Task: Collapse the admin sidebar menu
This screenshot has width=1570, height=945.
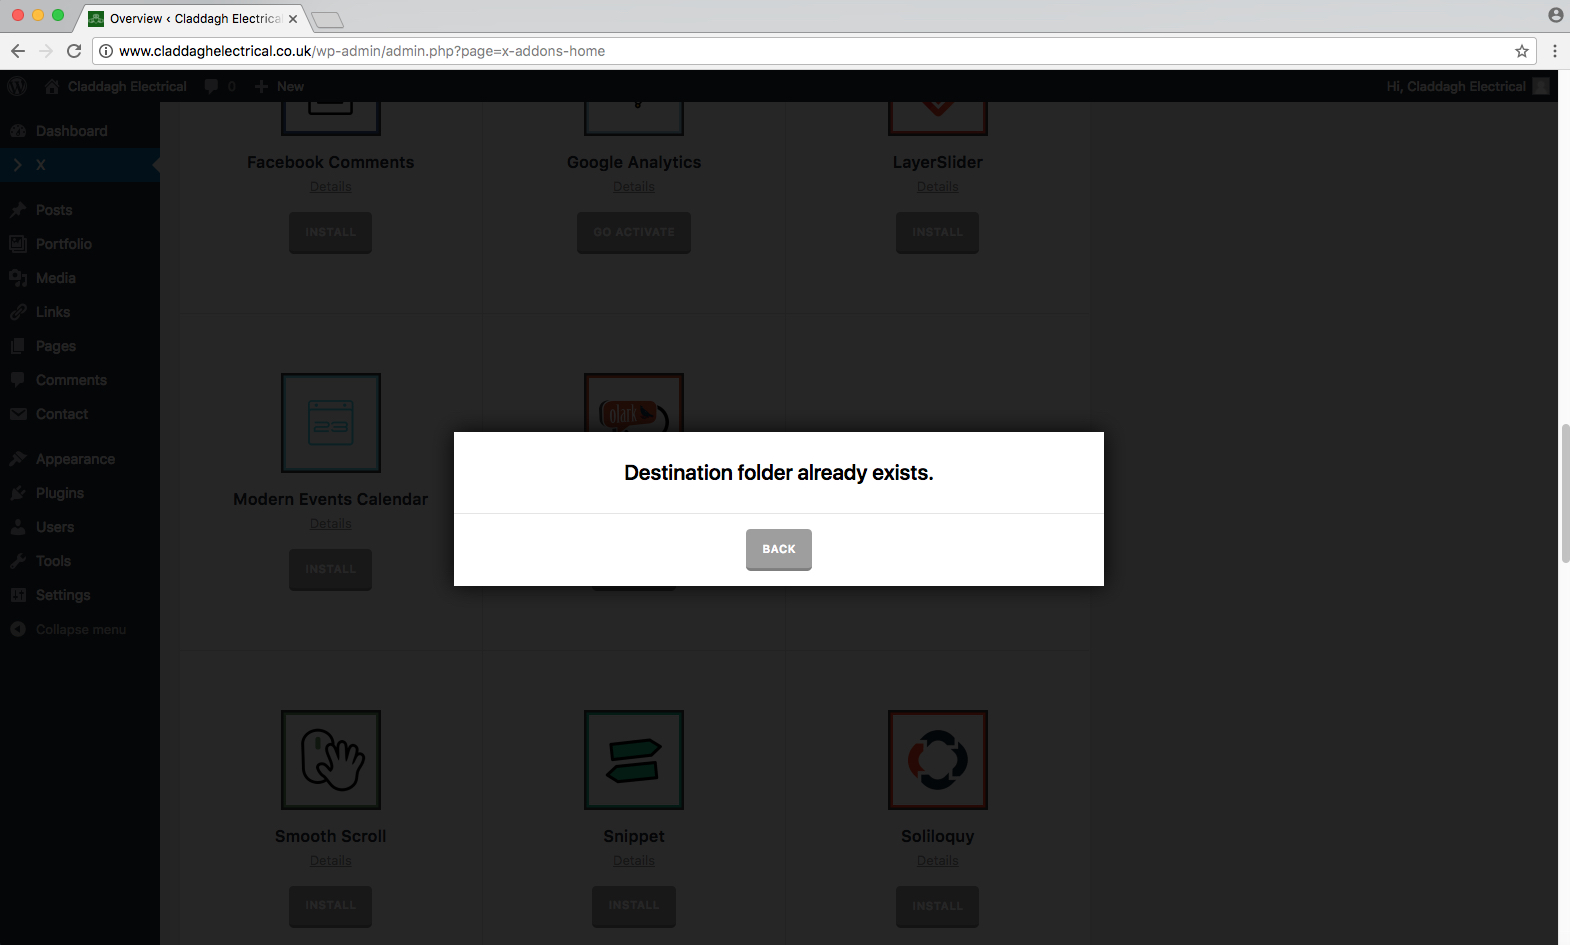Action: [80, 629]
